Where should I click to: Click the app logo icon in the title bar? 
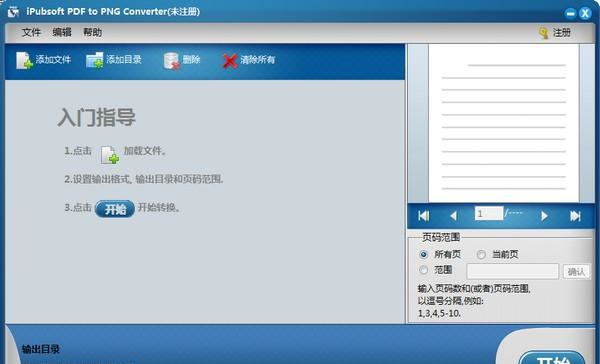13,12
